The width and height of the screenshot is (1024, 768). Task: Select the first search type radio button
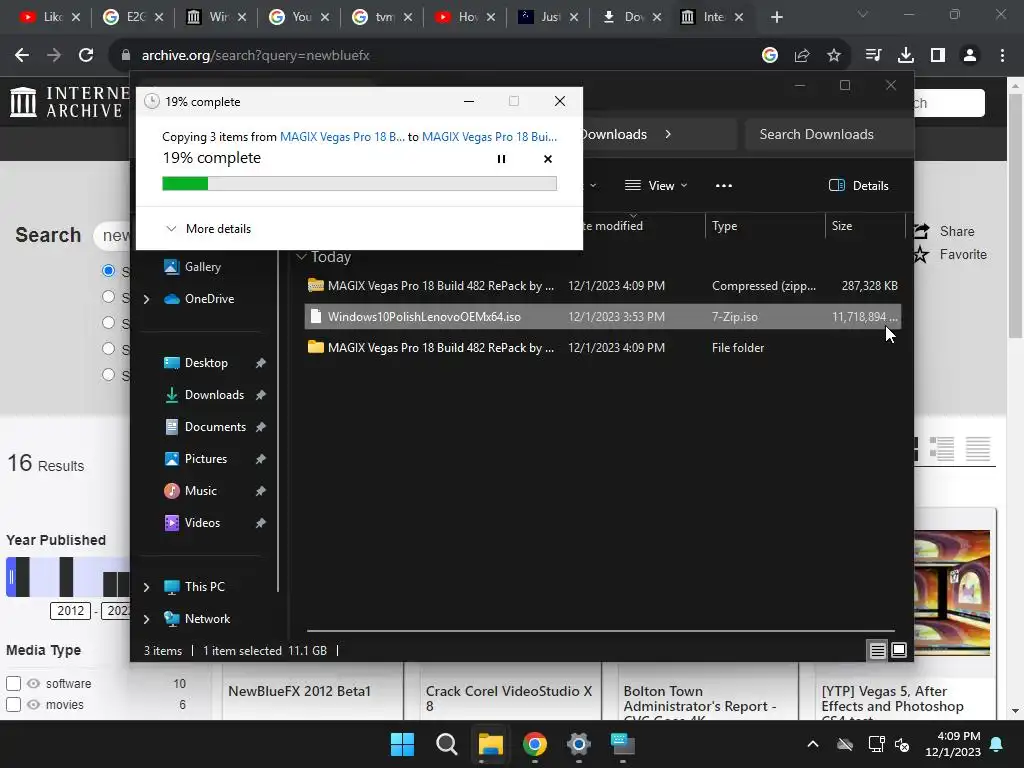108,270
